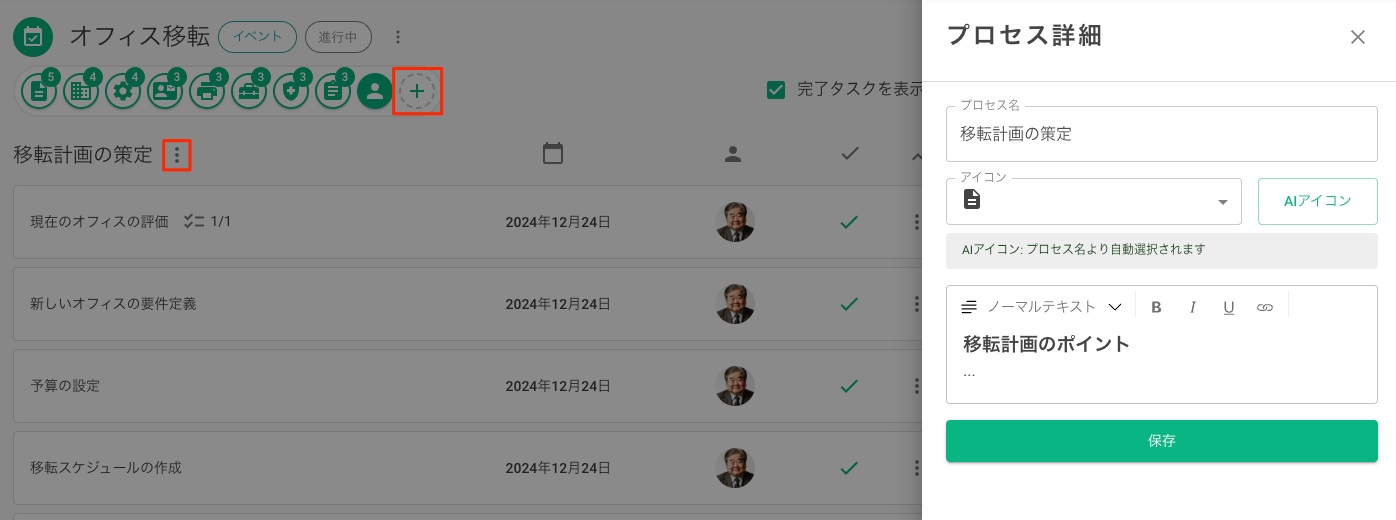Image resolution: width=1396 pixels, height=520 pixels.
Task: Click the プロセス名 input field
Action: [1162, 134]
